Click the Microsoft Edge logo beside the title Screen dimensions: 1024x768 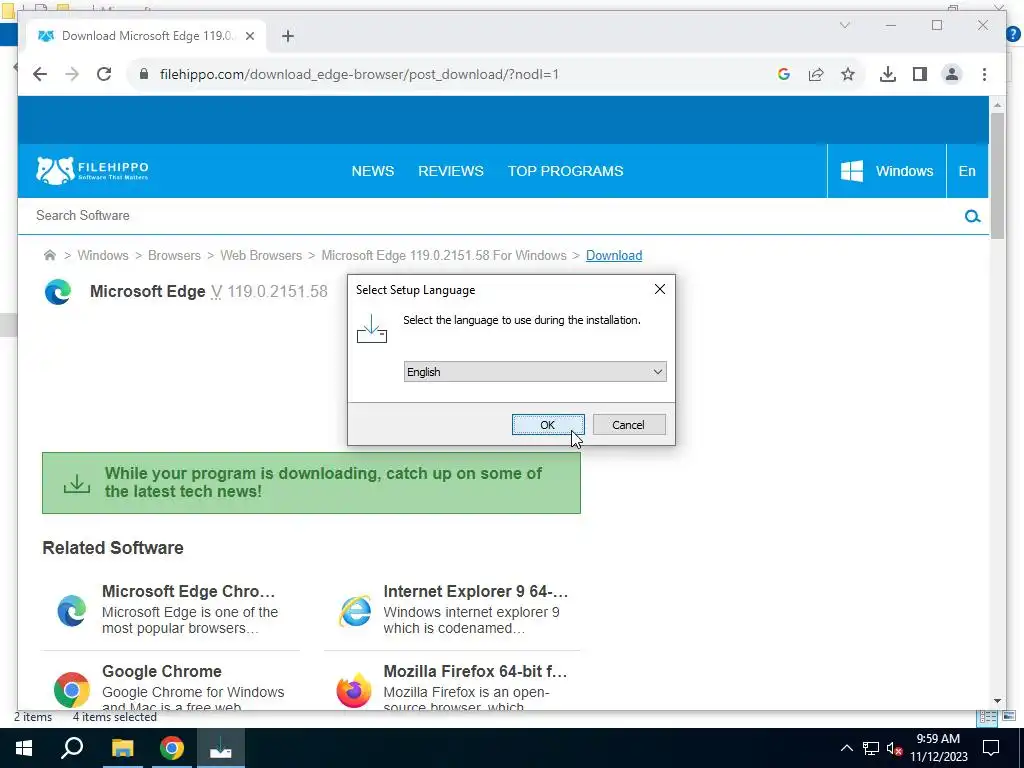tap(58, 291)
